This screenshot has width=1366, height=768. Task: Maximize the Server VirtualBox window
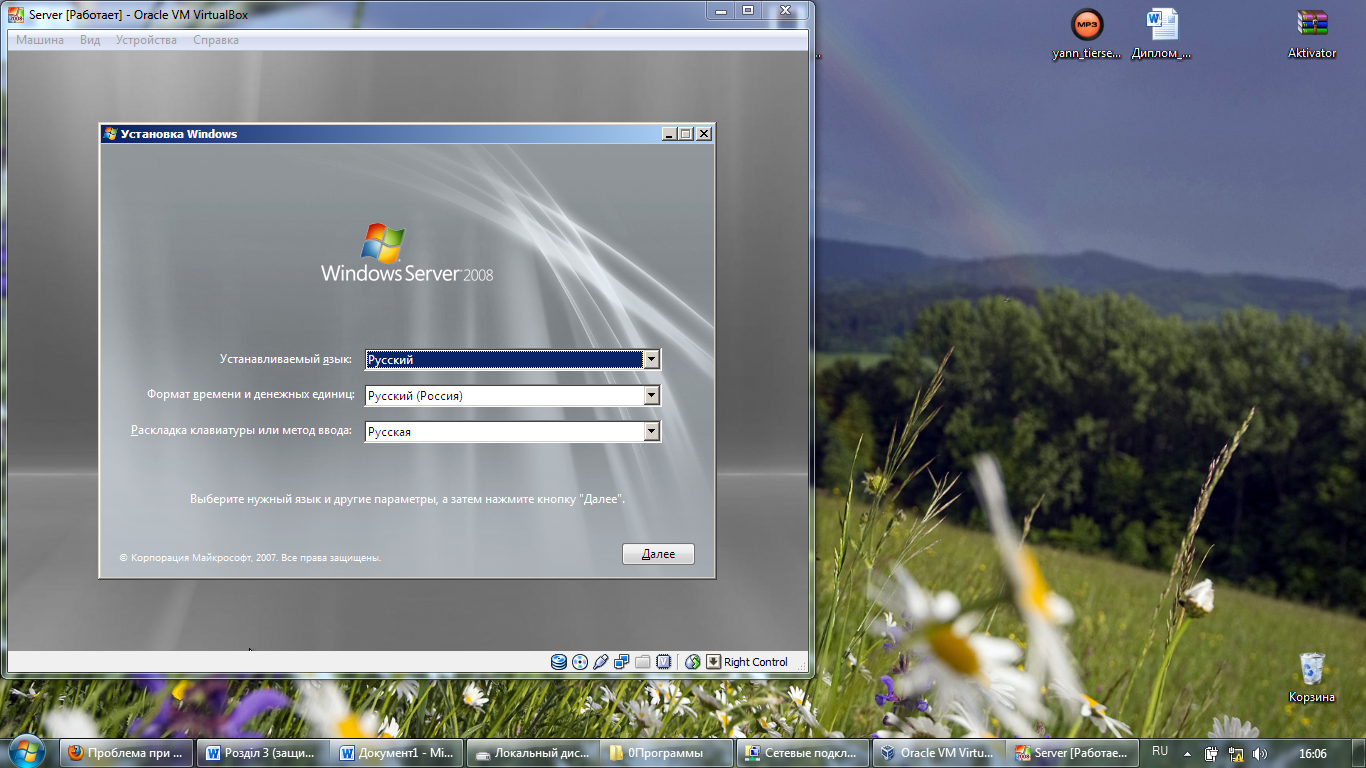[748, 10]
